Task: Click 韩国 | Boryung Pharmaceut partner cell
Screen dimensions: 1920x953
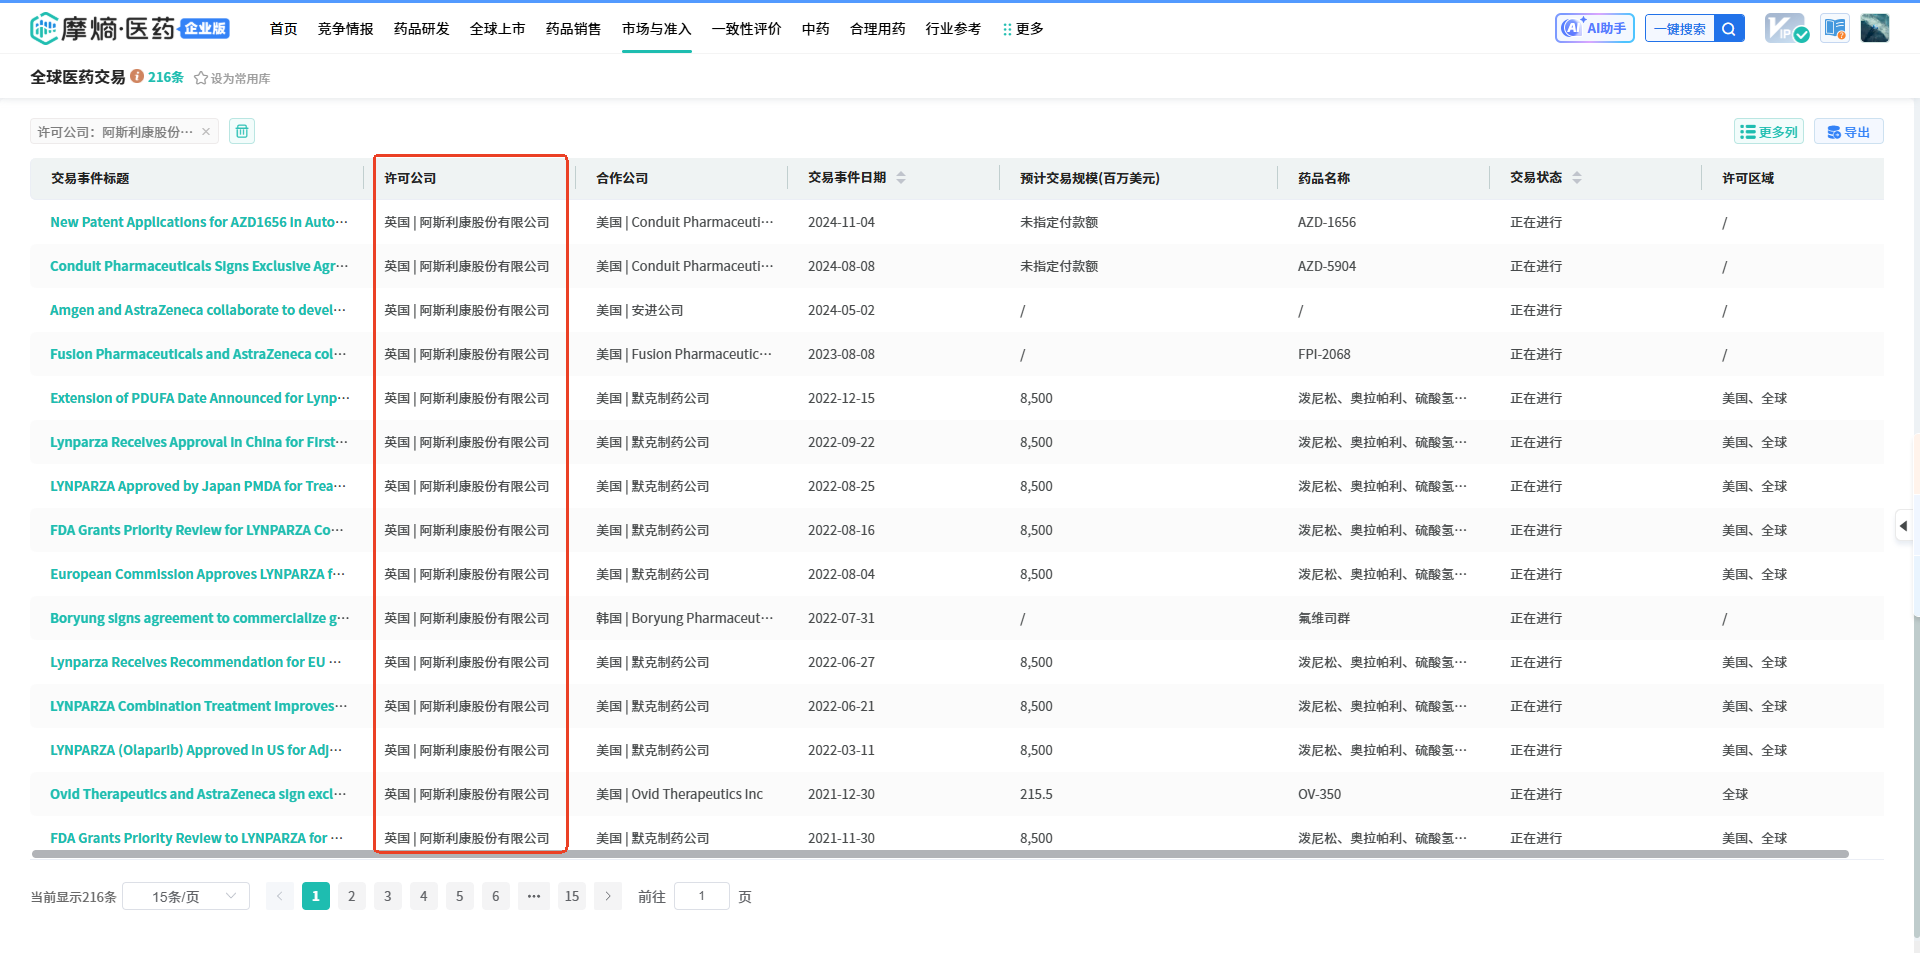Action: click(685, 618)
